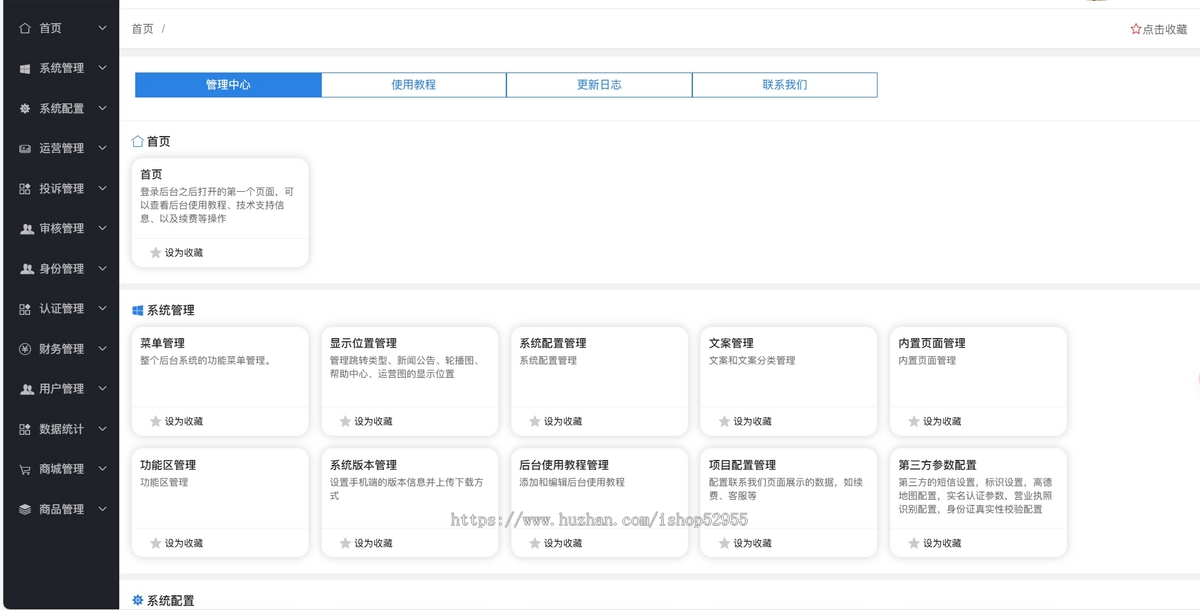This screenshot has width=1200, height=610.
Task: Expand the sidebar 数据统计 chevron
Action: [102, 429]
